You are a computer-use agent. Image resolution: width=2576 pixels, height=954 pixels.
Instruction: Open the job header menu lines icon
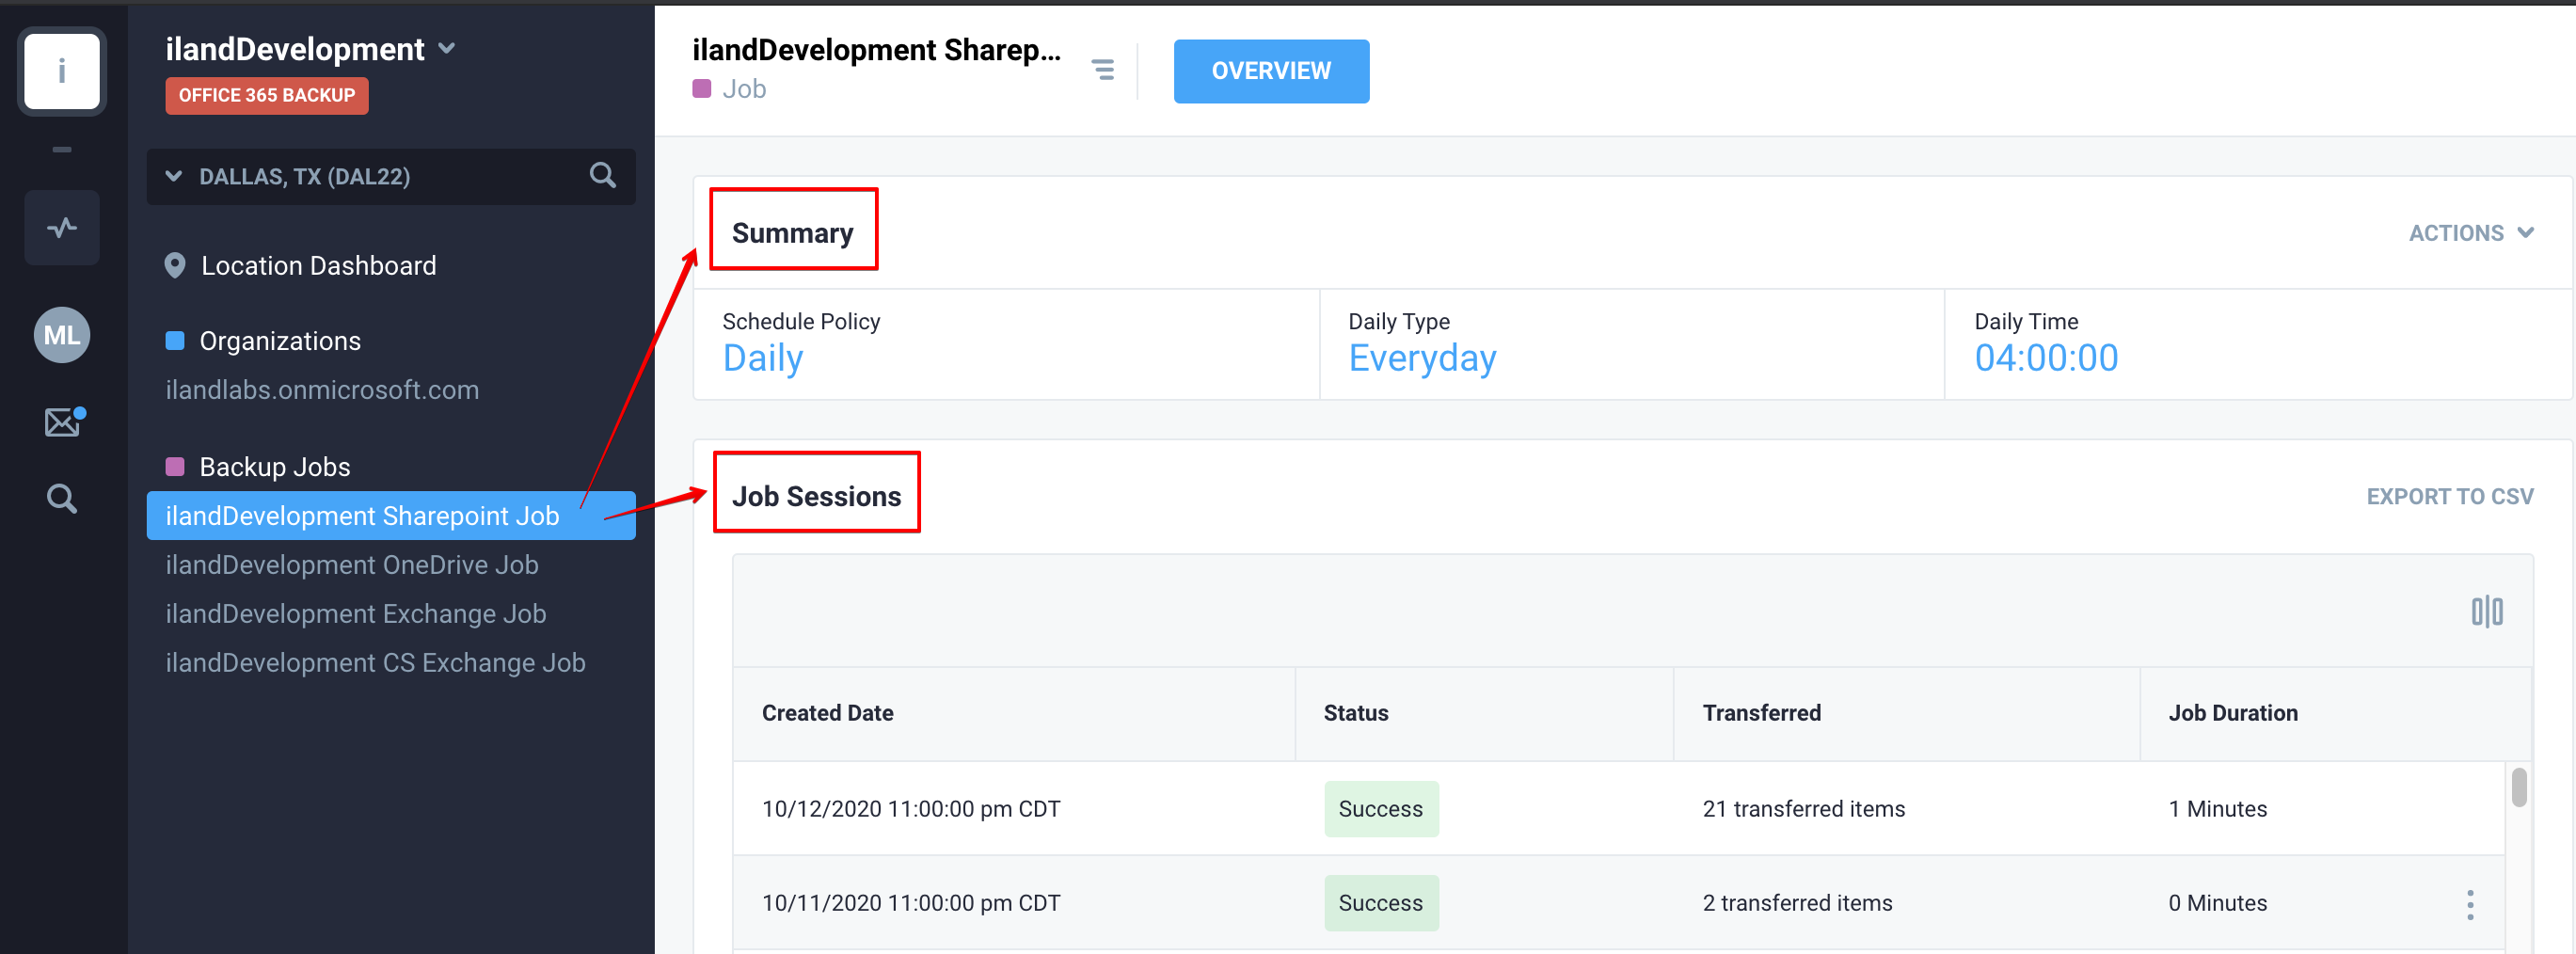point(1102,70)
